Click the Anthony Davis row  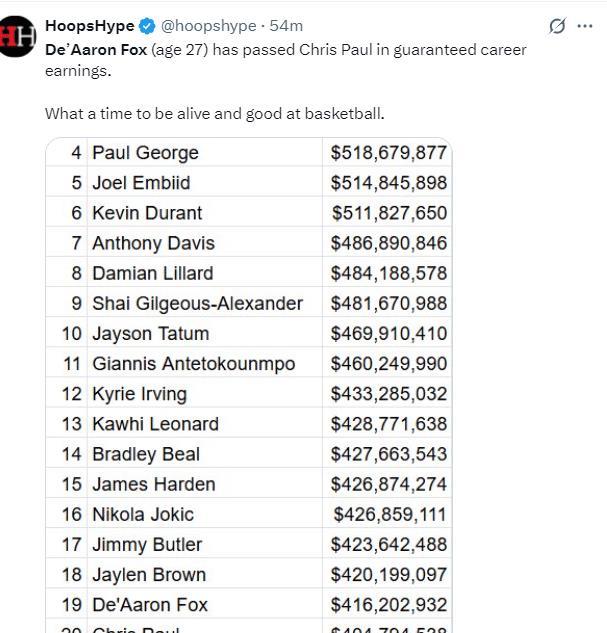(249, 243)
